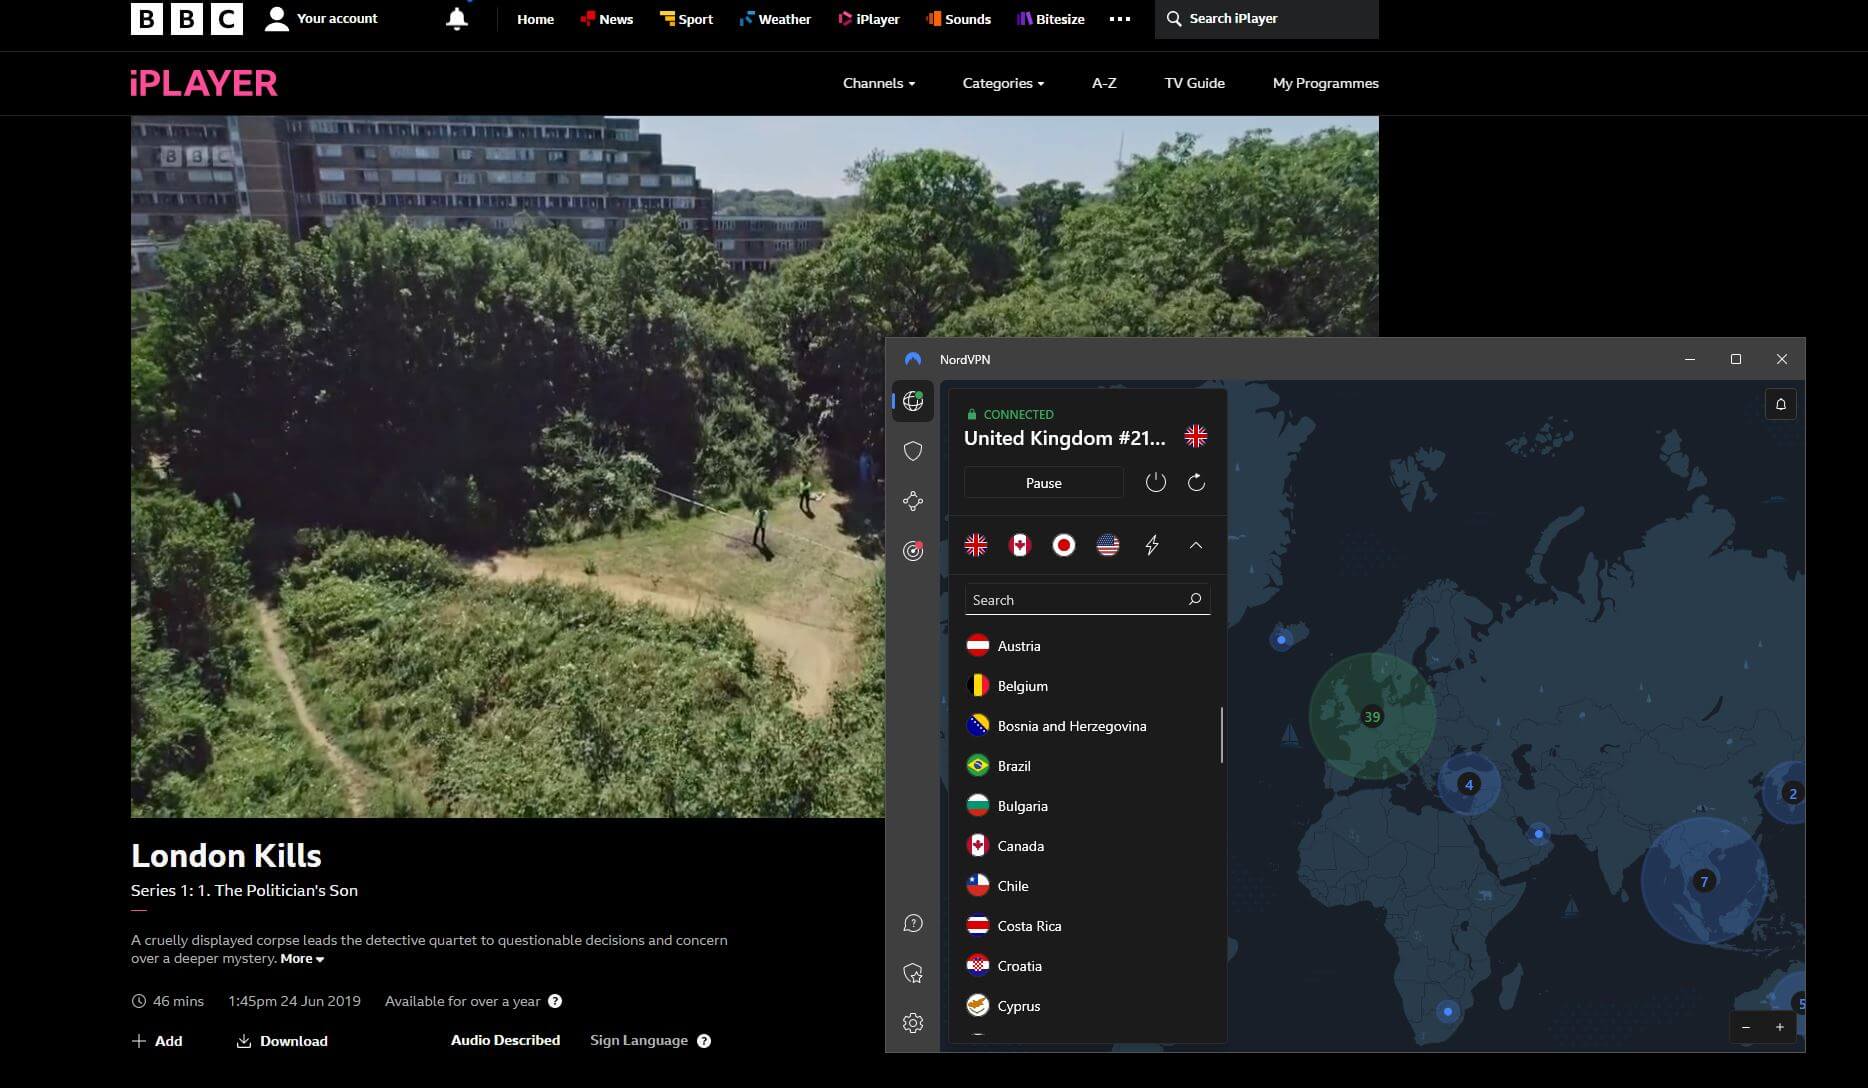Quick connect to United Kingdom flag shortcut
The image size is (1868, 1088).
(976, 545)
